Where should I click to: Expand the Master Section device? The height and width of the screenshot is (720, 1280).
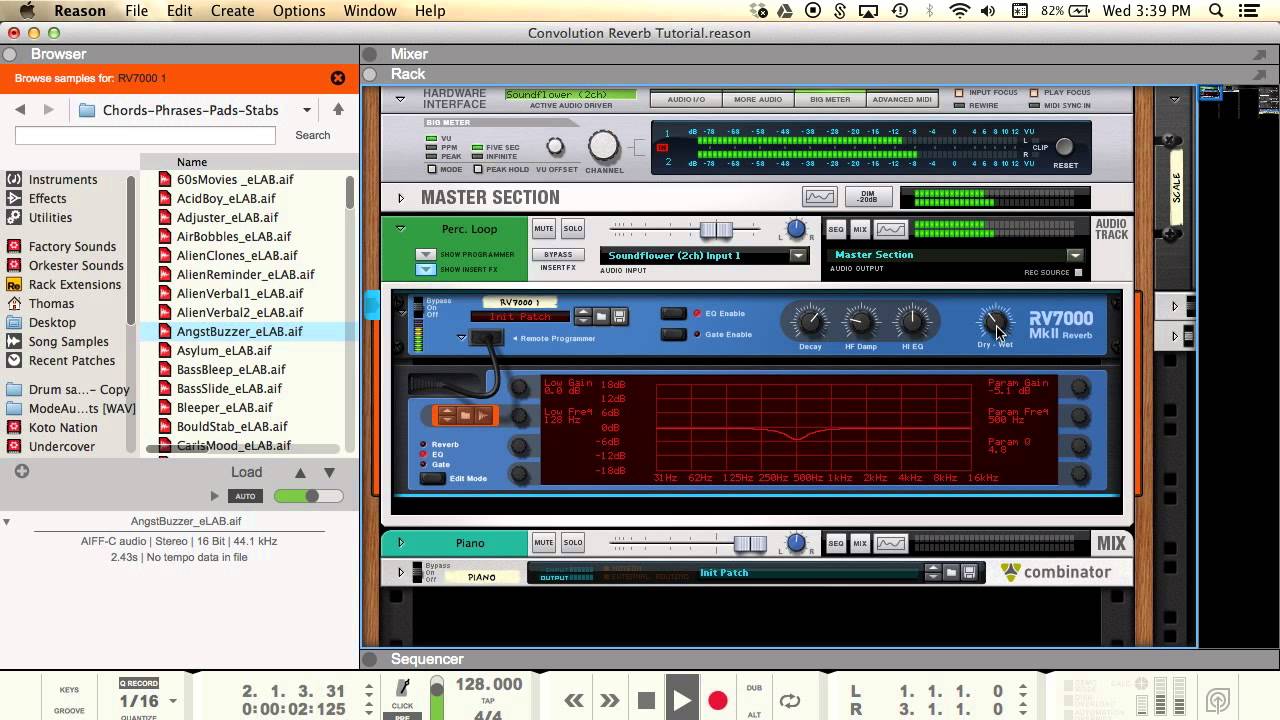[401, 198]
